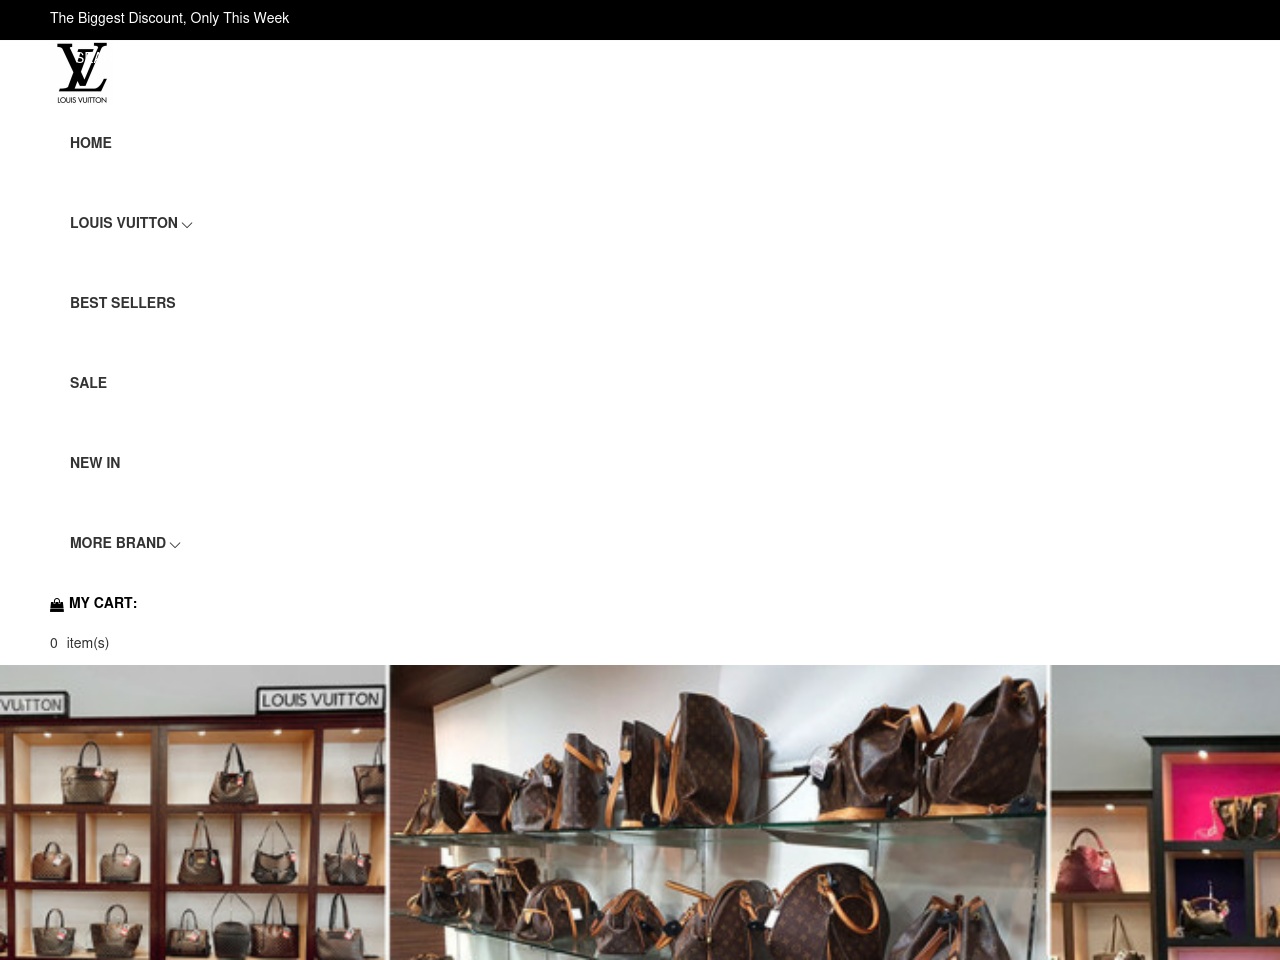Open BEST SELLERS section
This screenshot has width=1280, height=960.
(x=123, y=303)
